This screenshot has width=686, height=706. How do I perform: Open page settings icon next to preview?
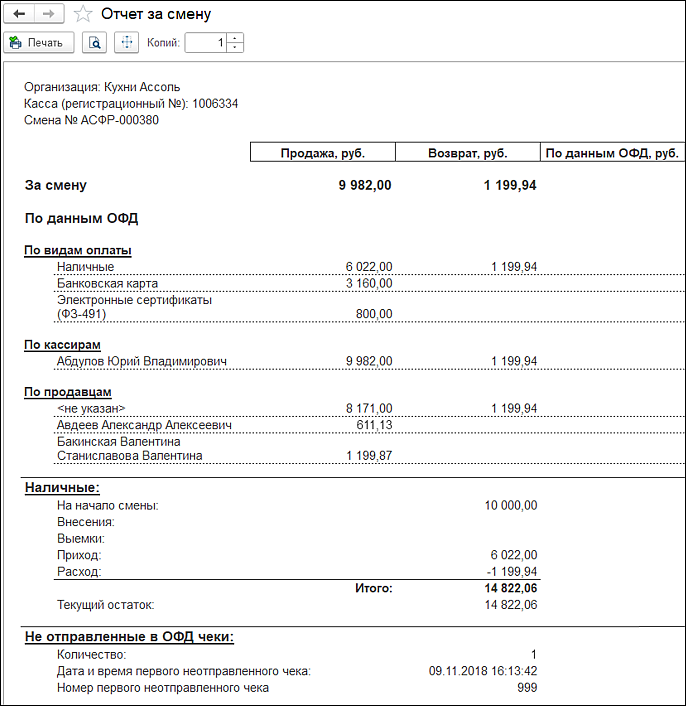(x=126, y=43)
